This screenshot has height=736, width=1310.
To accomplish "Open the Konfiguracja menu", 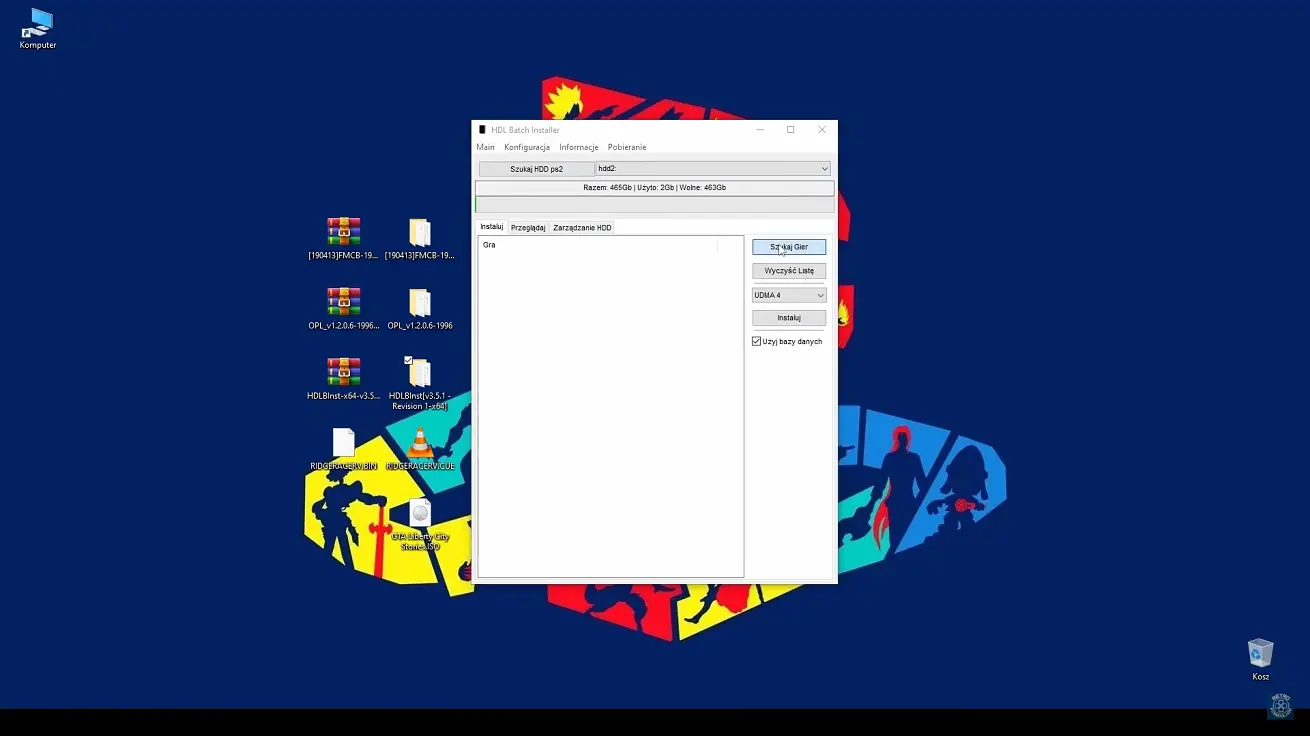I will (x=526, y=147).
